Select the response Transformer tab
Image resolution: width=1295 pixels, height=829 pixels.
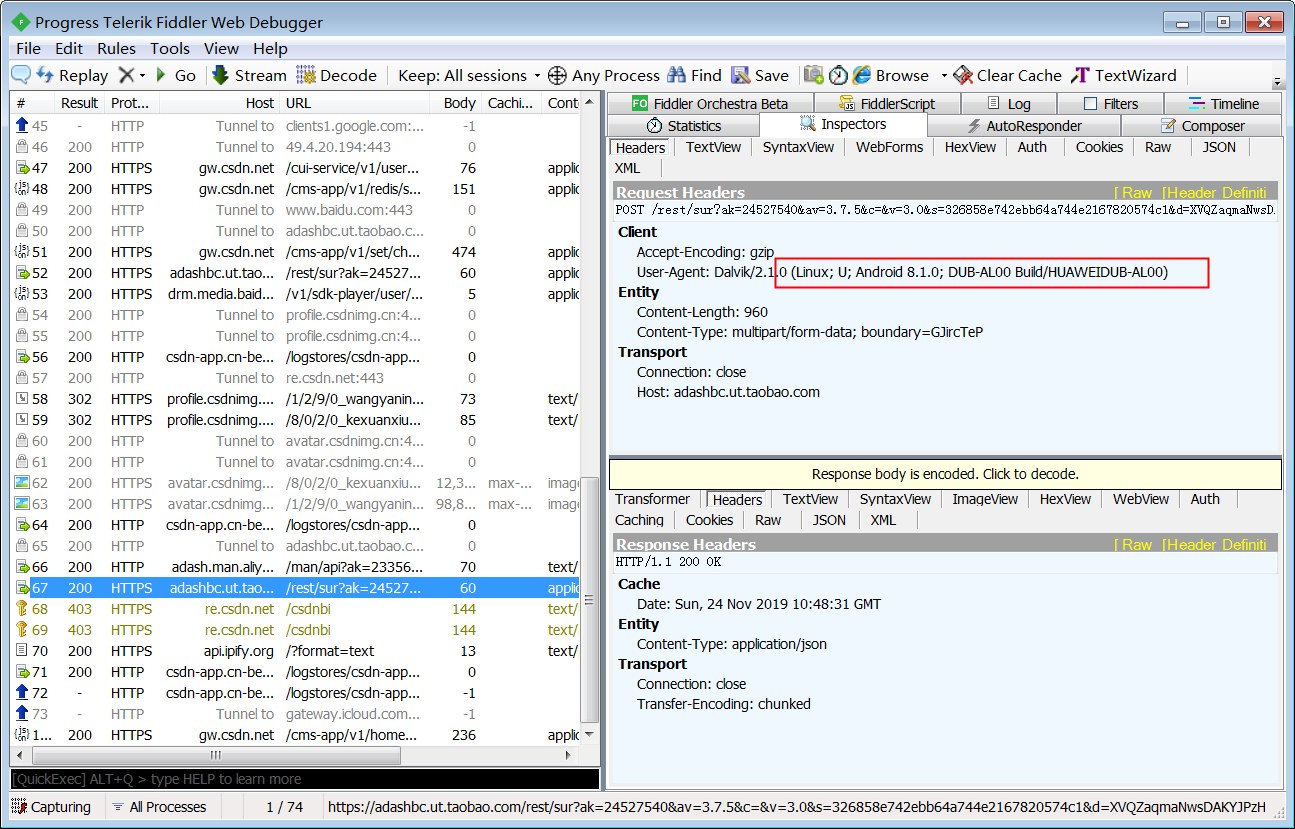click(652, 499)
